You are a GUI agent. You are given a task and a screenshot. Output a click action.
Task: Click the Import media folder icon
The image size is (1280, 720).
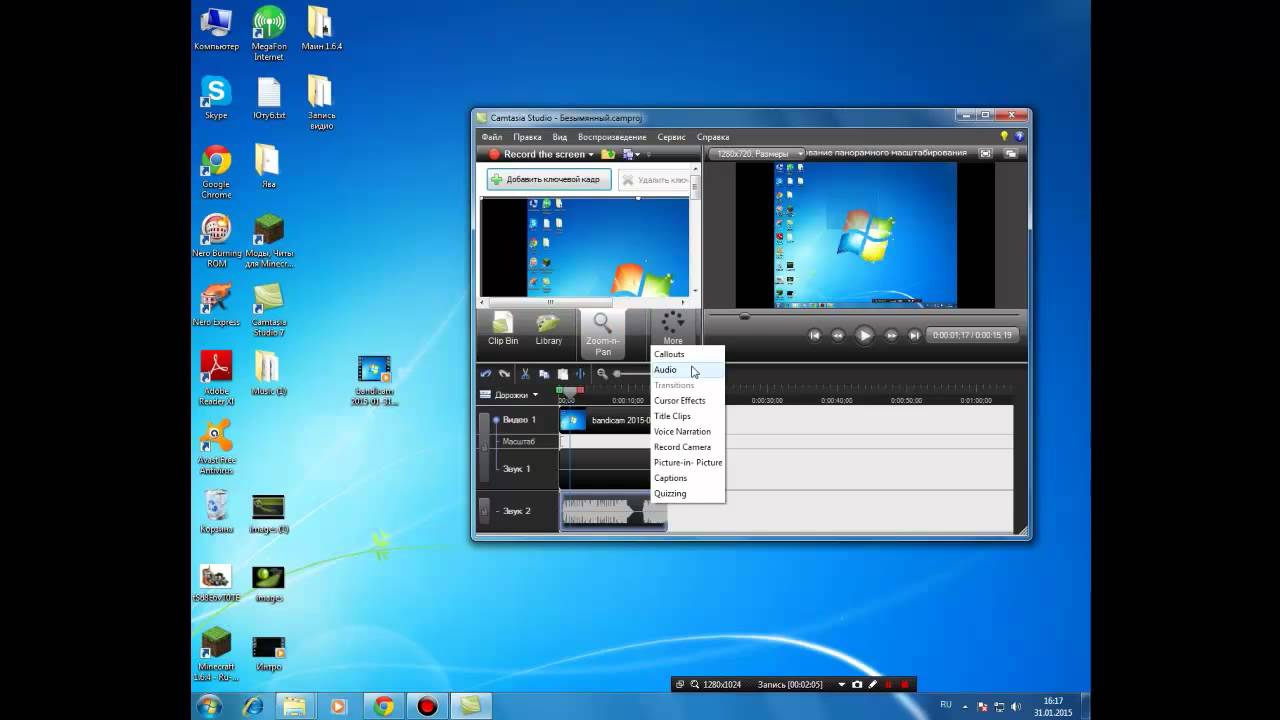[607, 154]
